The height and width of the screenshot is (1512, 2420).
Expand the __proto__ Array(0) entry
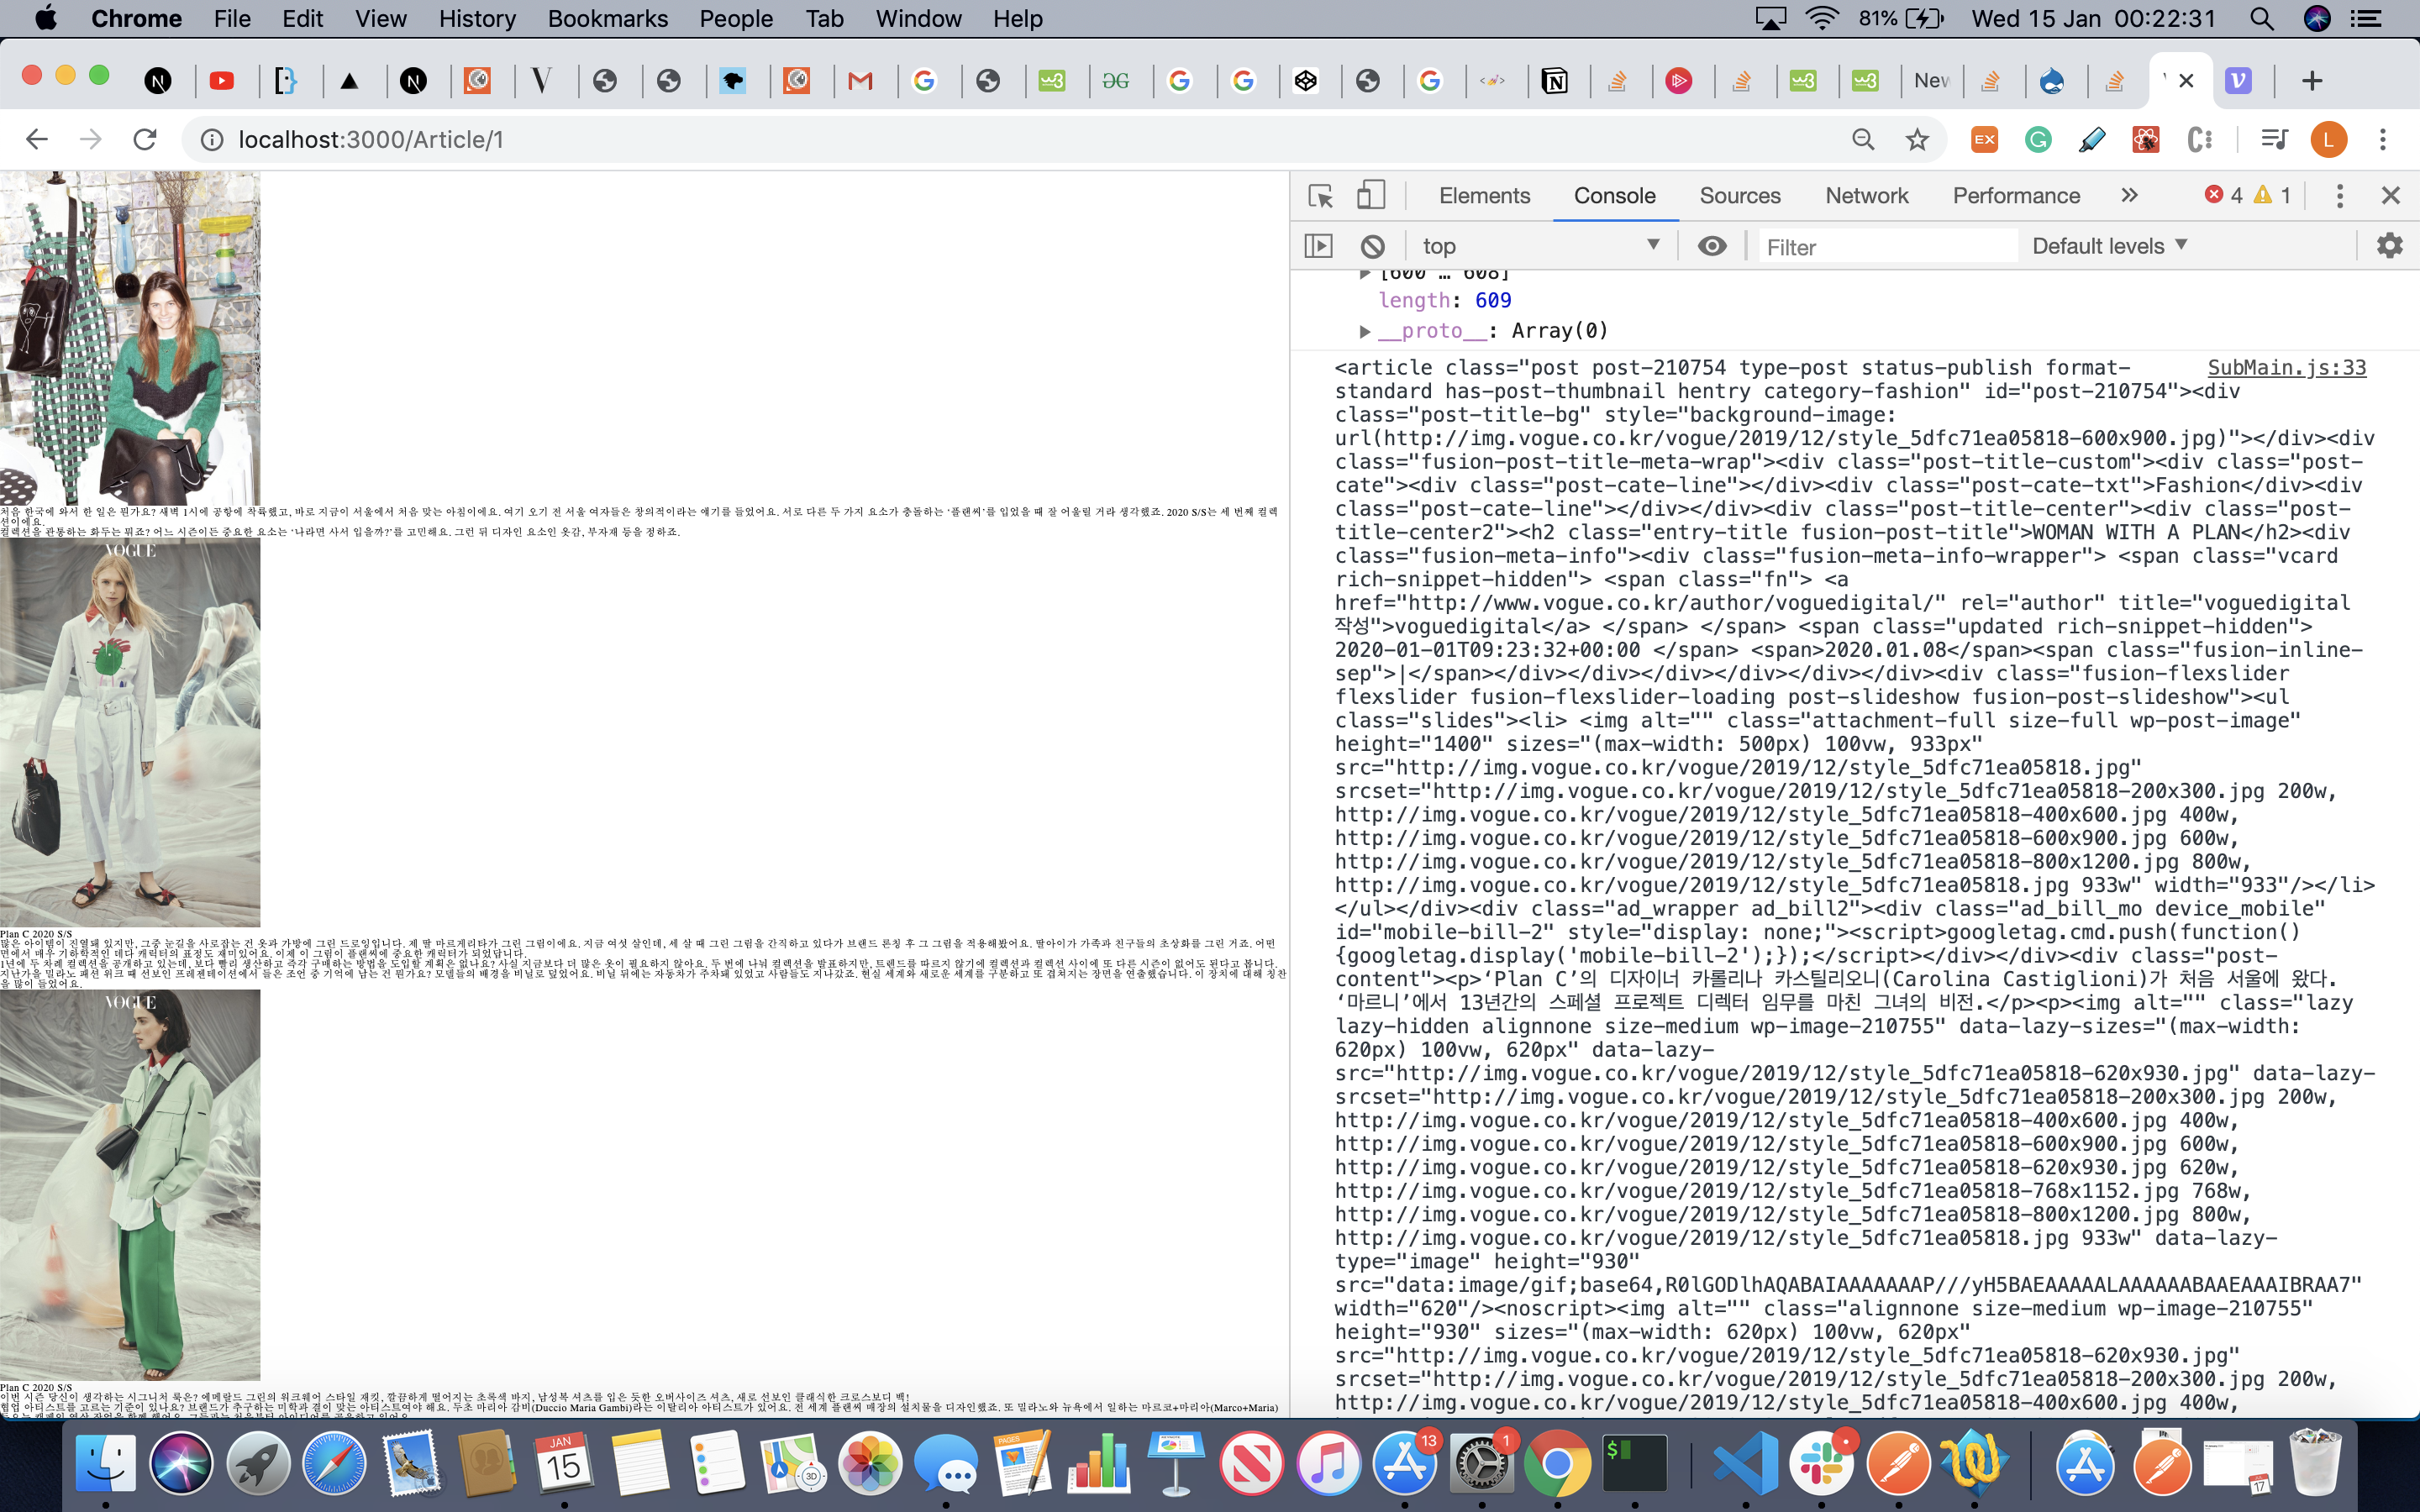click(x=1365, y=331)
